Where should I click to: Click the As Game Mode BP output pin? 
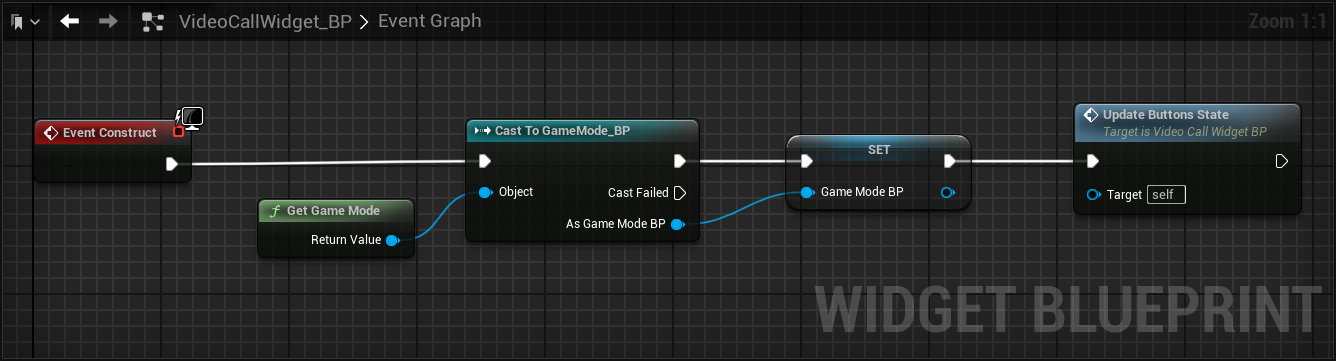677,224
